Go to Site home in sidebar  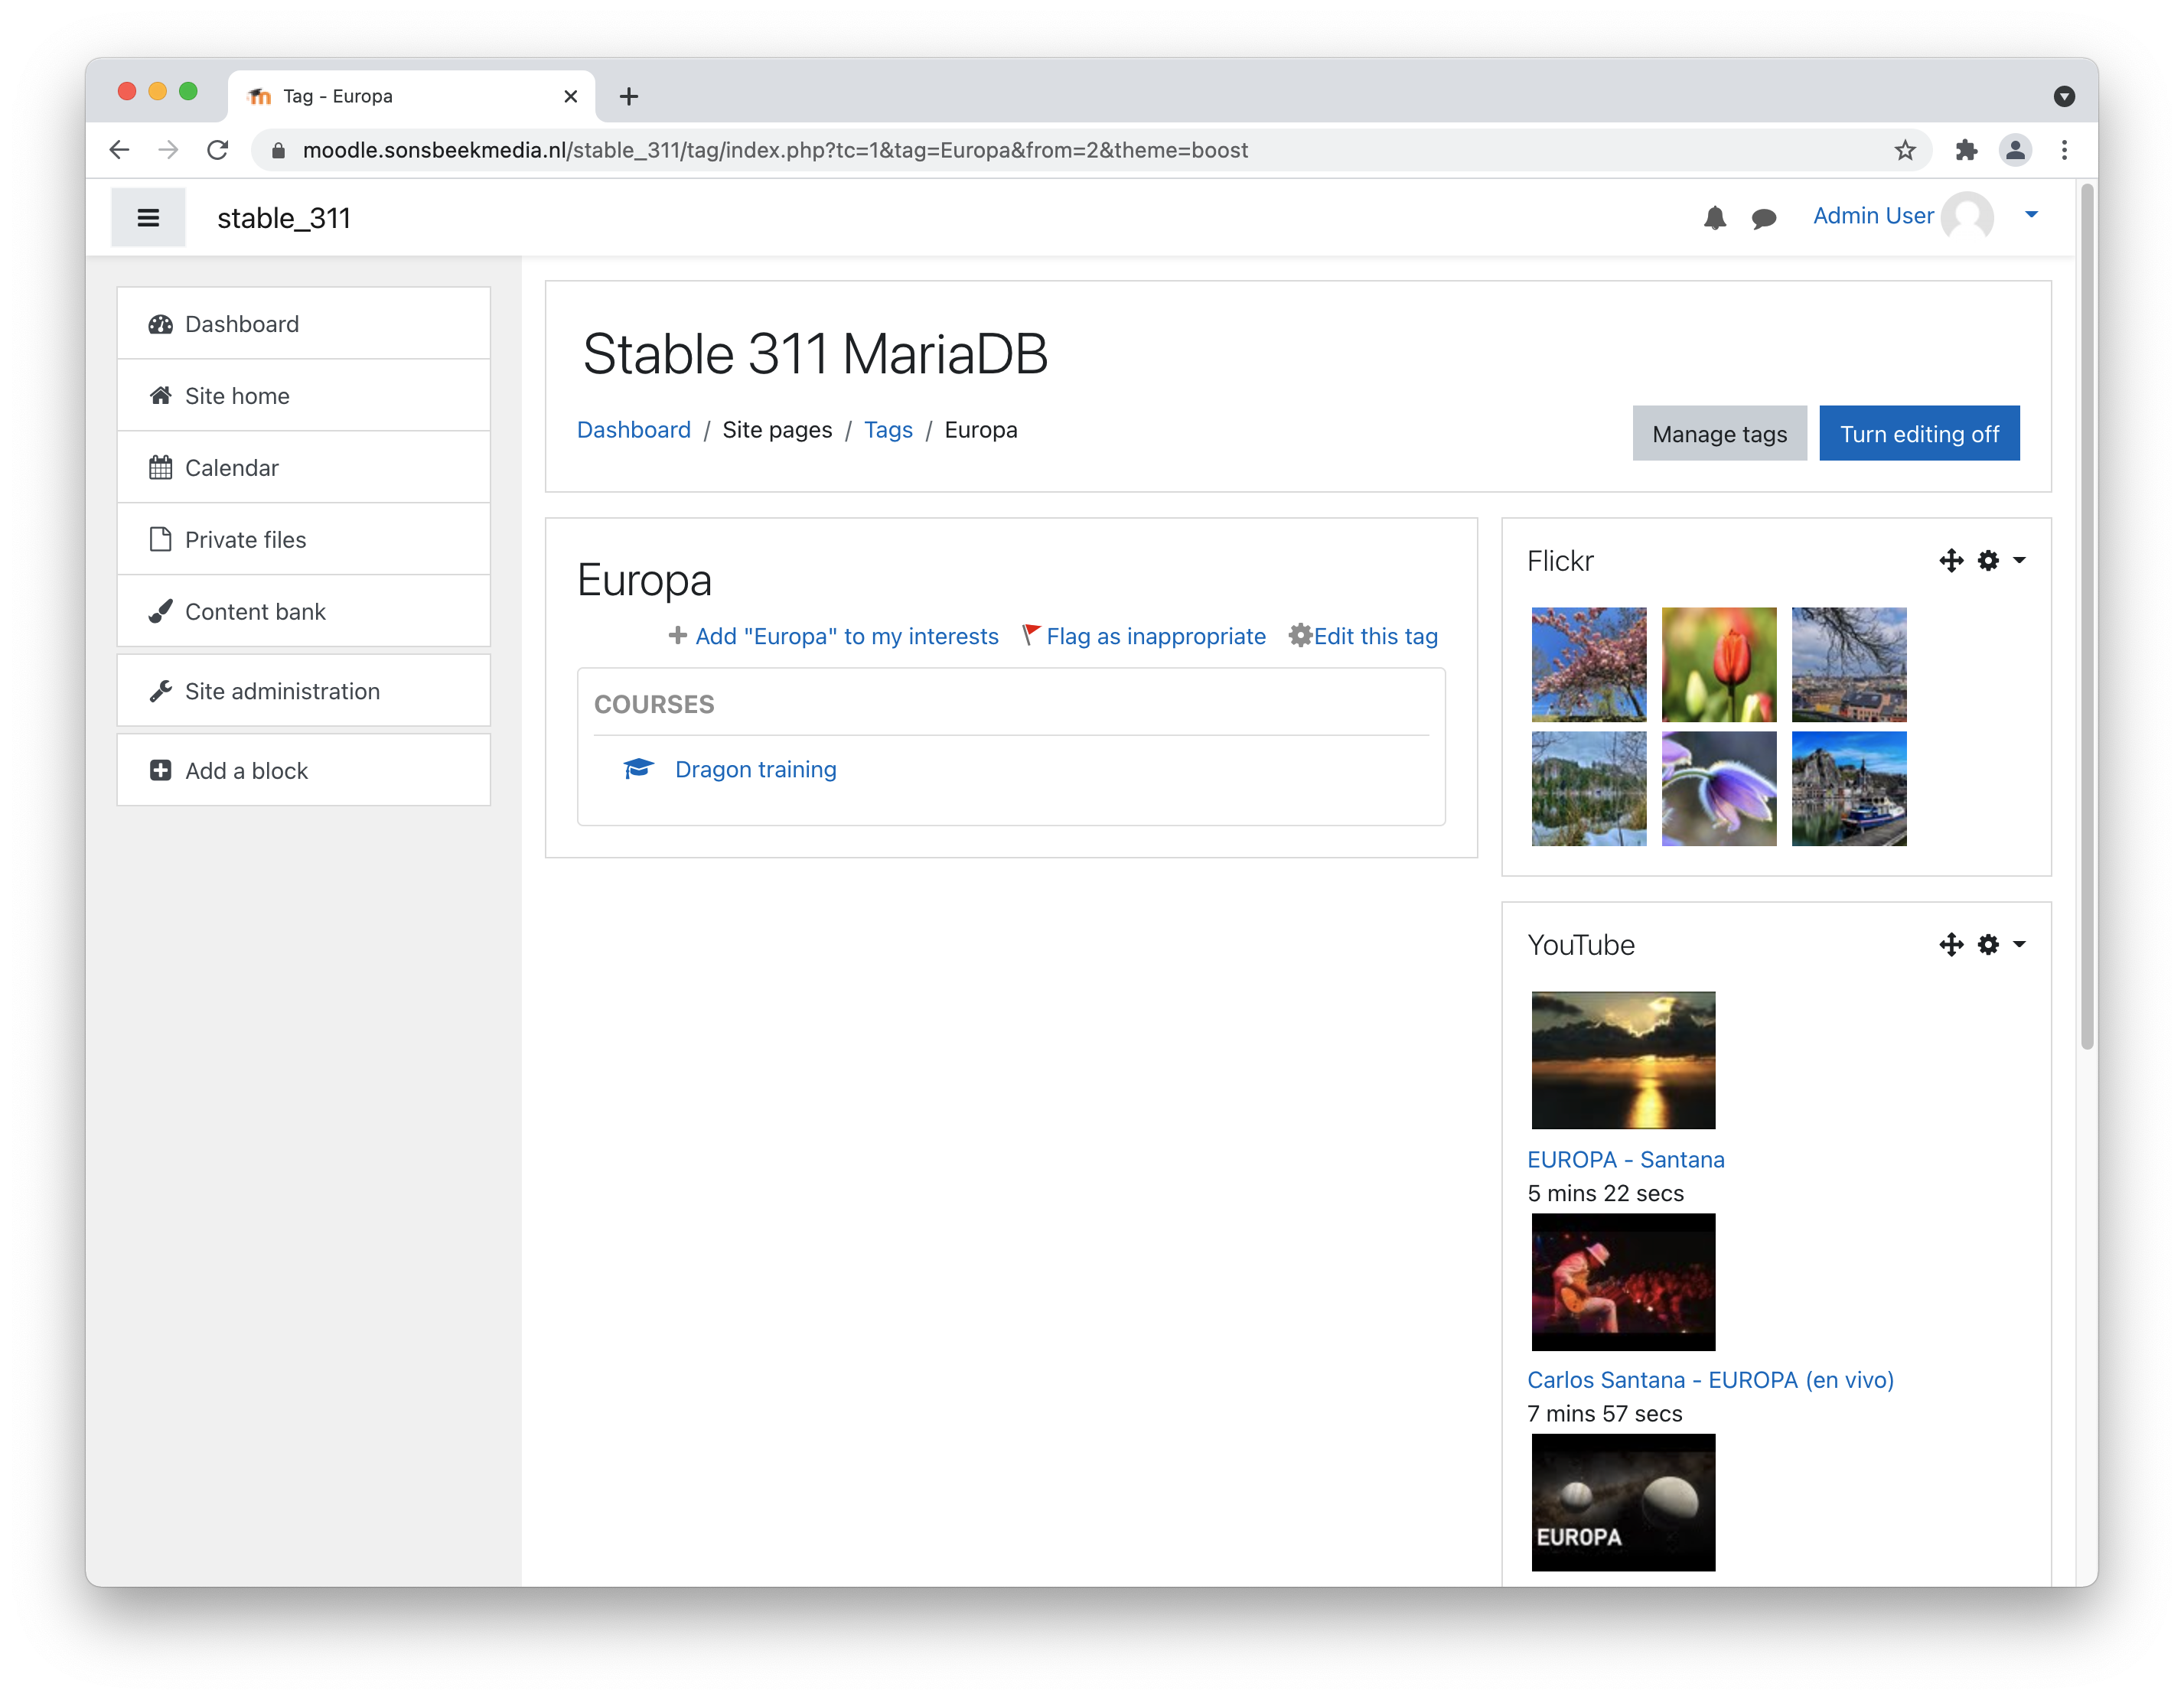[x=303, y=396]
